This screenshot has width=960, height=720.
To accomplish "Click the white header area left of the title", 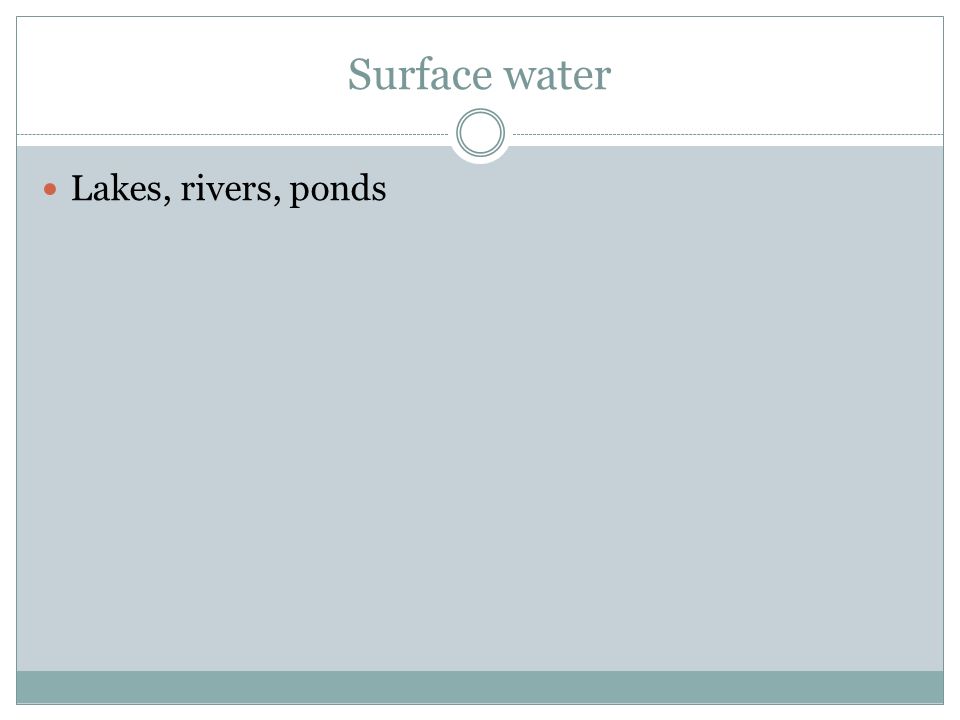I will tap(178, 73).
